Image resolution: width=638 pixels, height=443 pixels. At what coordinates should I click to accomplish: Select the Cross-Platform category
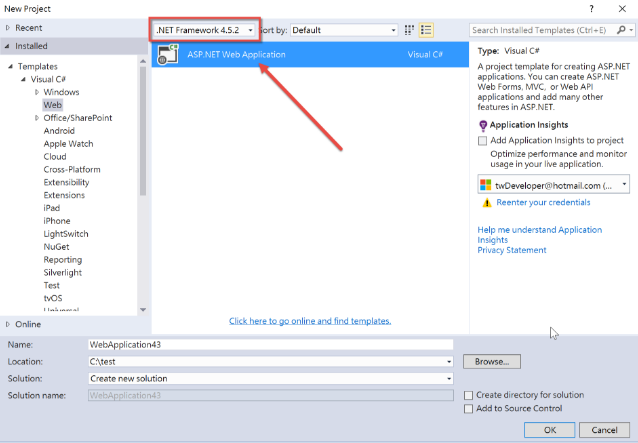[x=72, y=169]
